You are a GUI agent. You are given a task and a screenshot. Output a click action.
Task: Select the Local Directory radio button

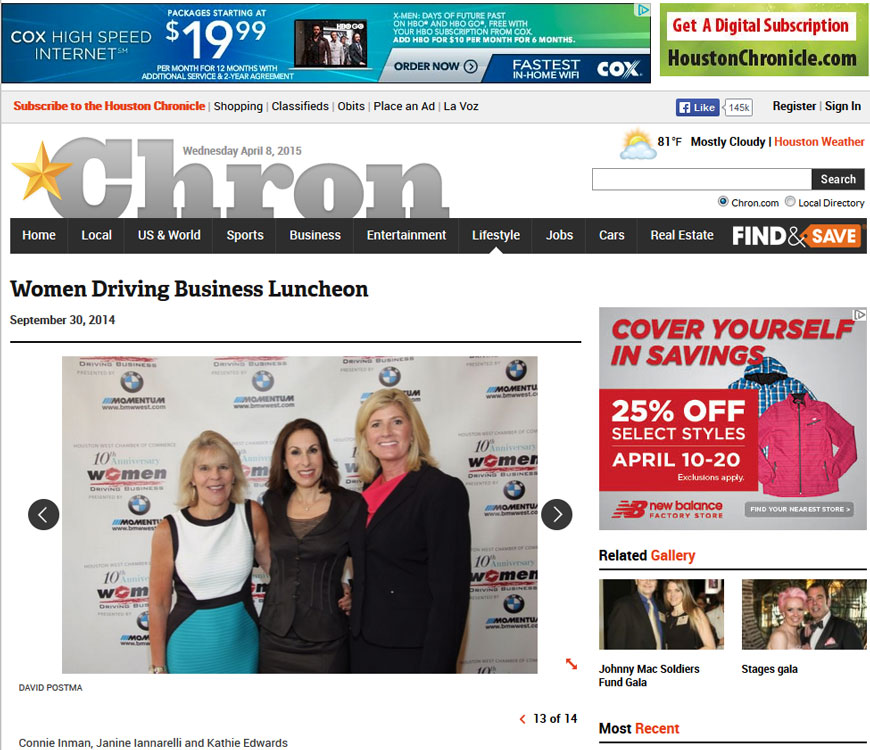click(x=790, y=201)
